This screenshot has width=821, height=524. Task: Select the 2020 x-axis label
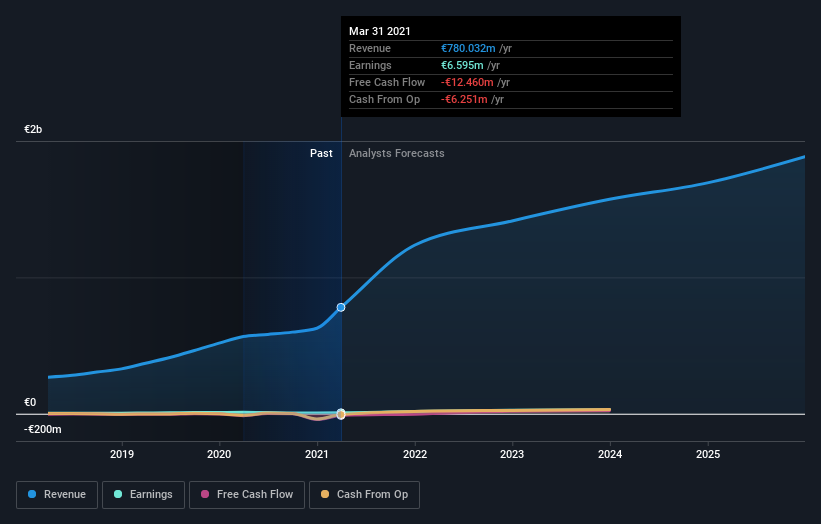pyautogui.click(x=219, y=454)
